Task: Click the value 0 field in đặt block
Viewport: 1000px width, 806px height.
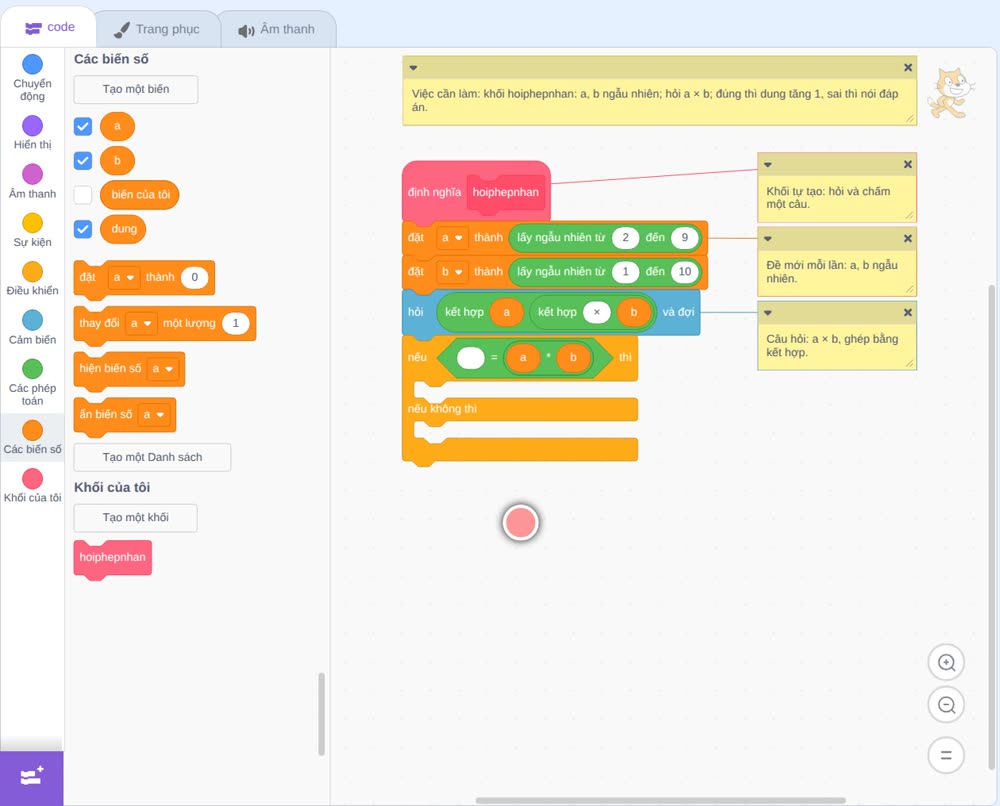Action: tap(195, 277)
